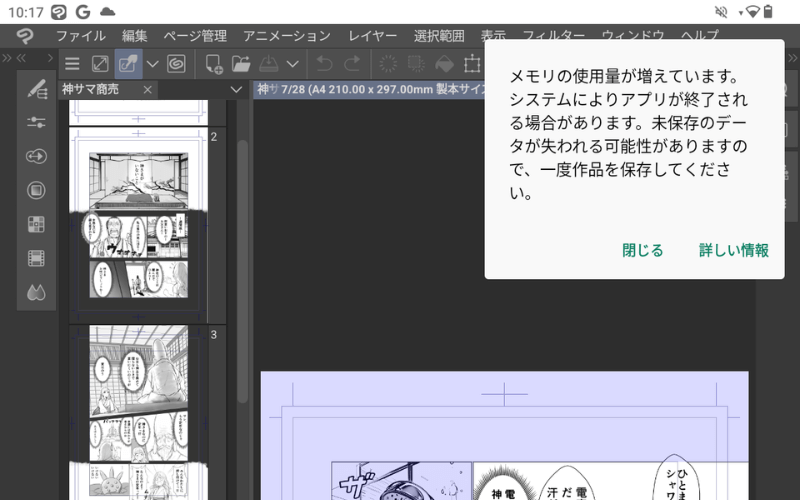
Task: Close the 神サマ商売 page manager tab
Action: [147, 90]
